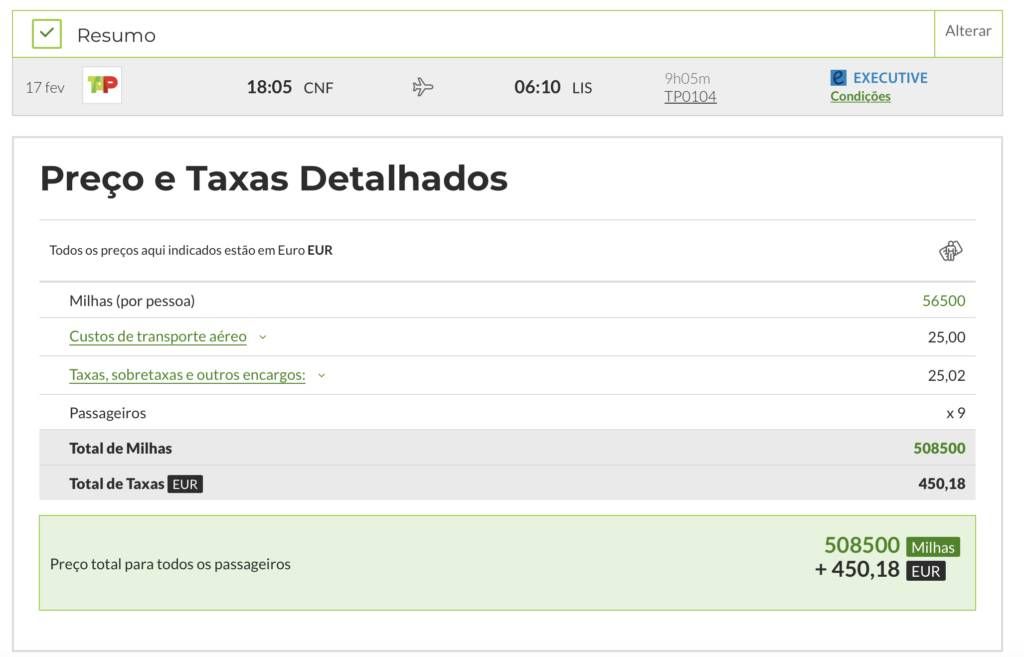Screen dimensions: 1024x657
Task: Click the green Milhas badge in total box
Action: point(933,547)
